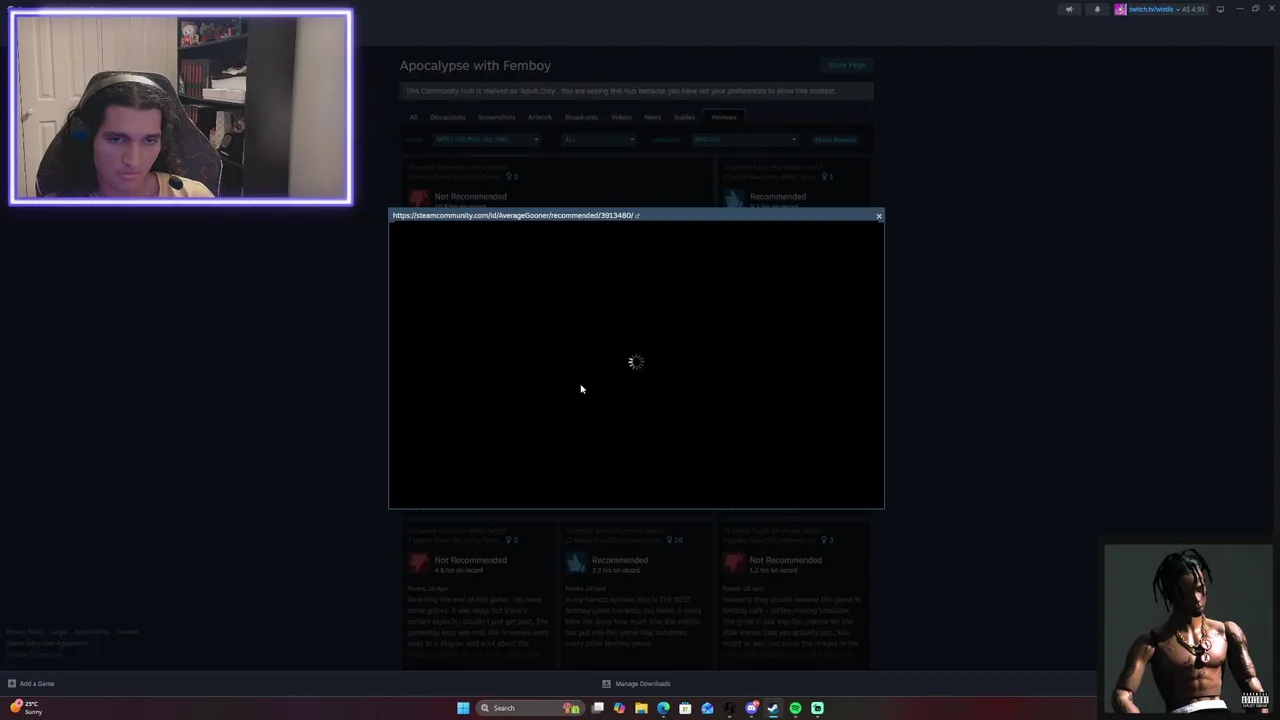Open the Store Page button
Viewport: 1280px width, 720px height.
tap(846, 65)
